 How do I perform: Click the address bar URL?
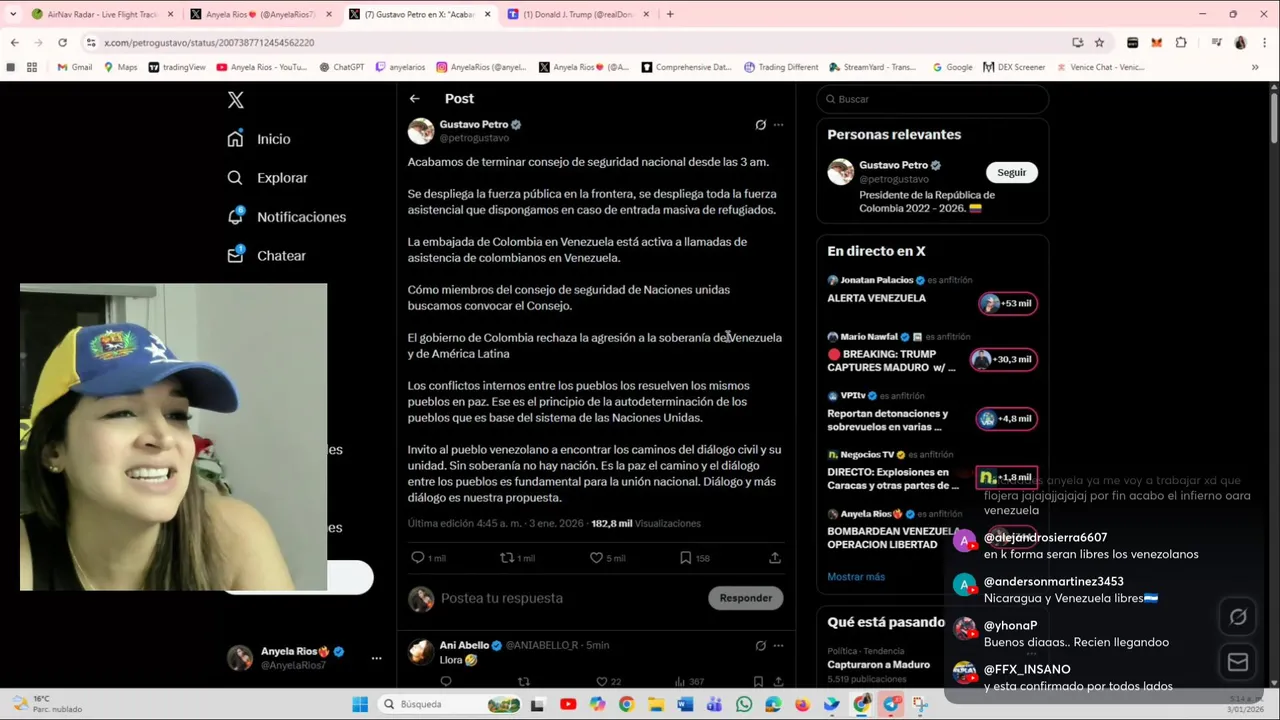tap(209, 43)
